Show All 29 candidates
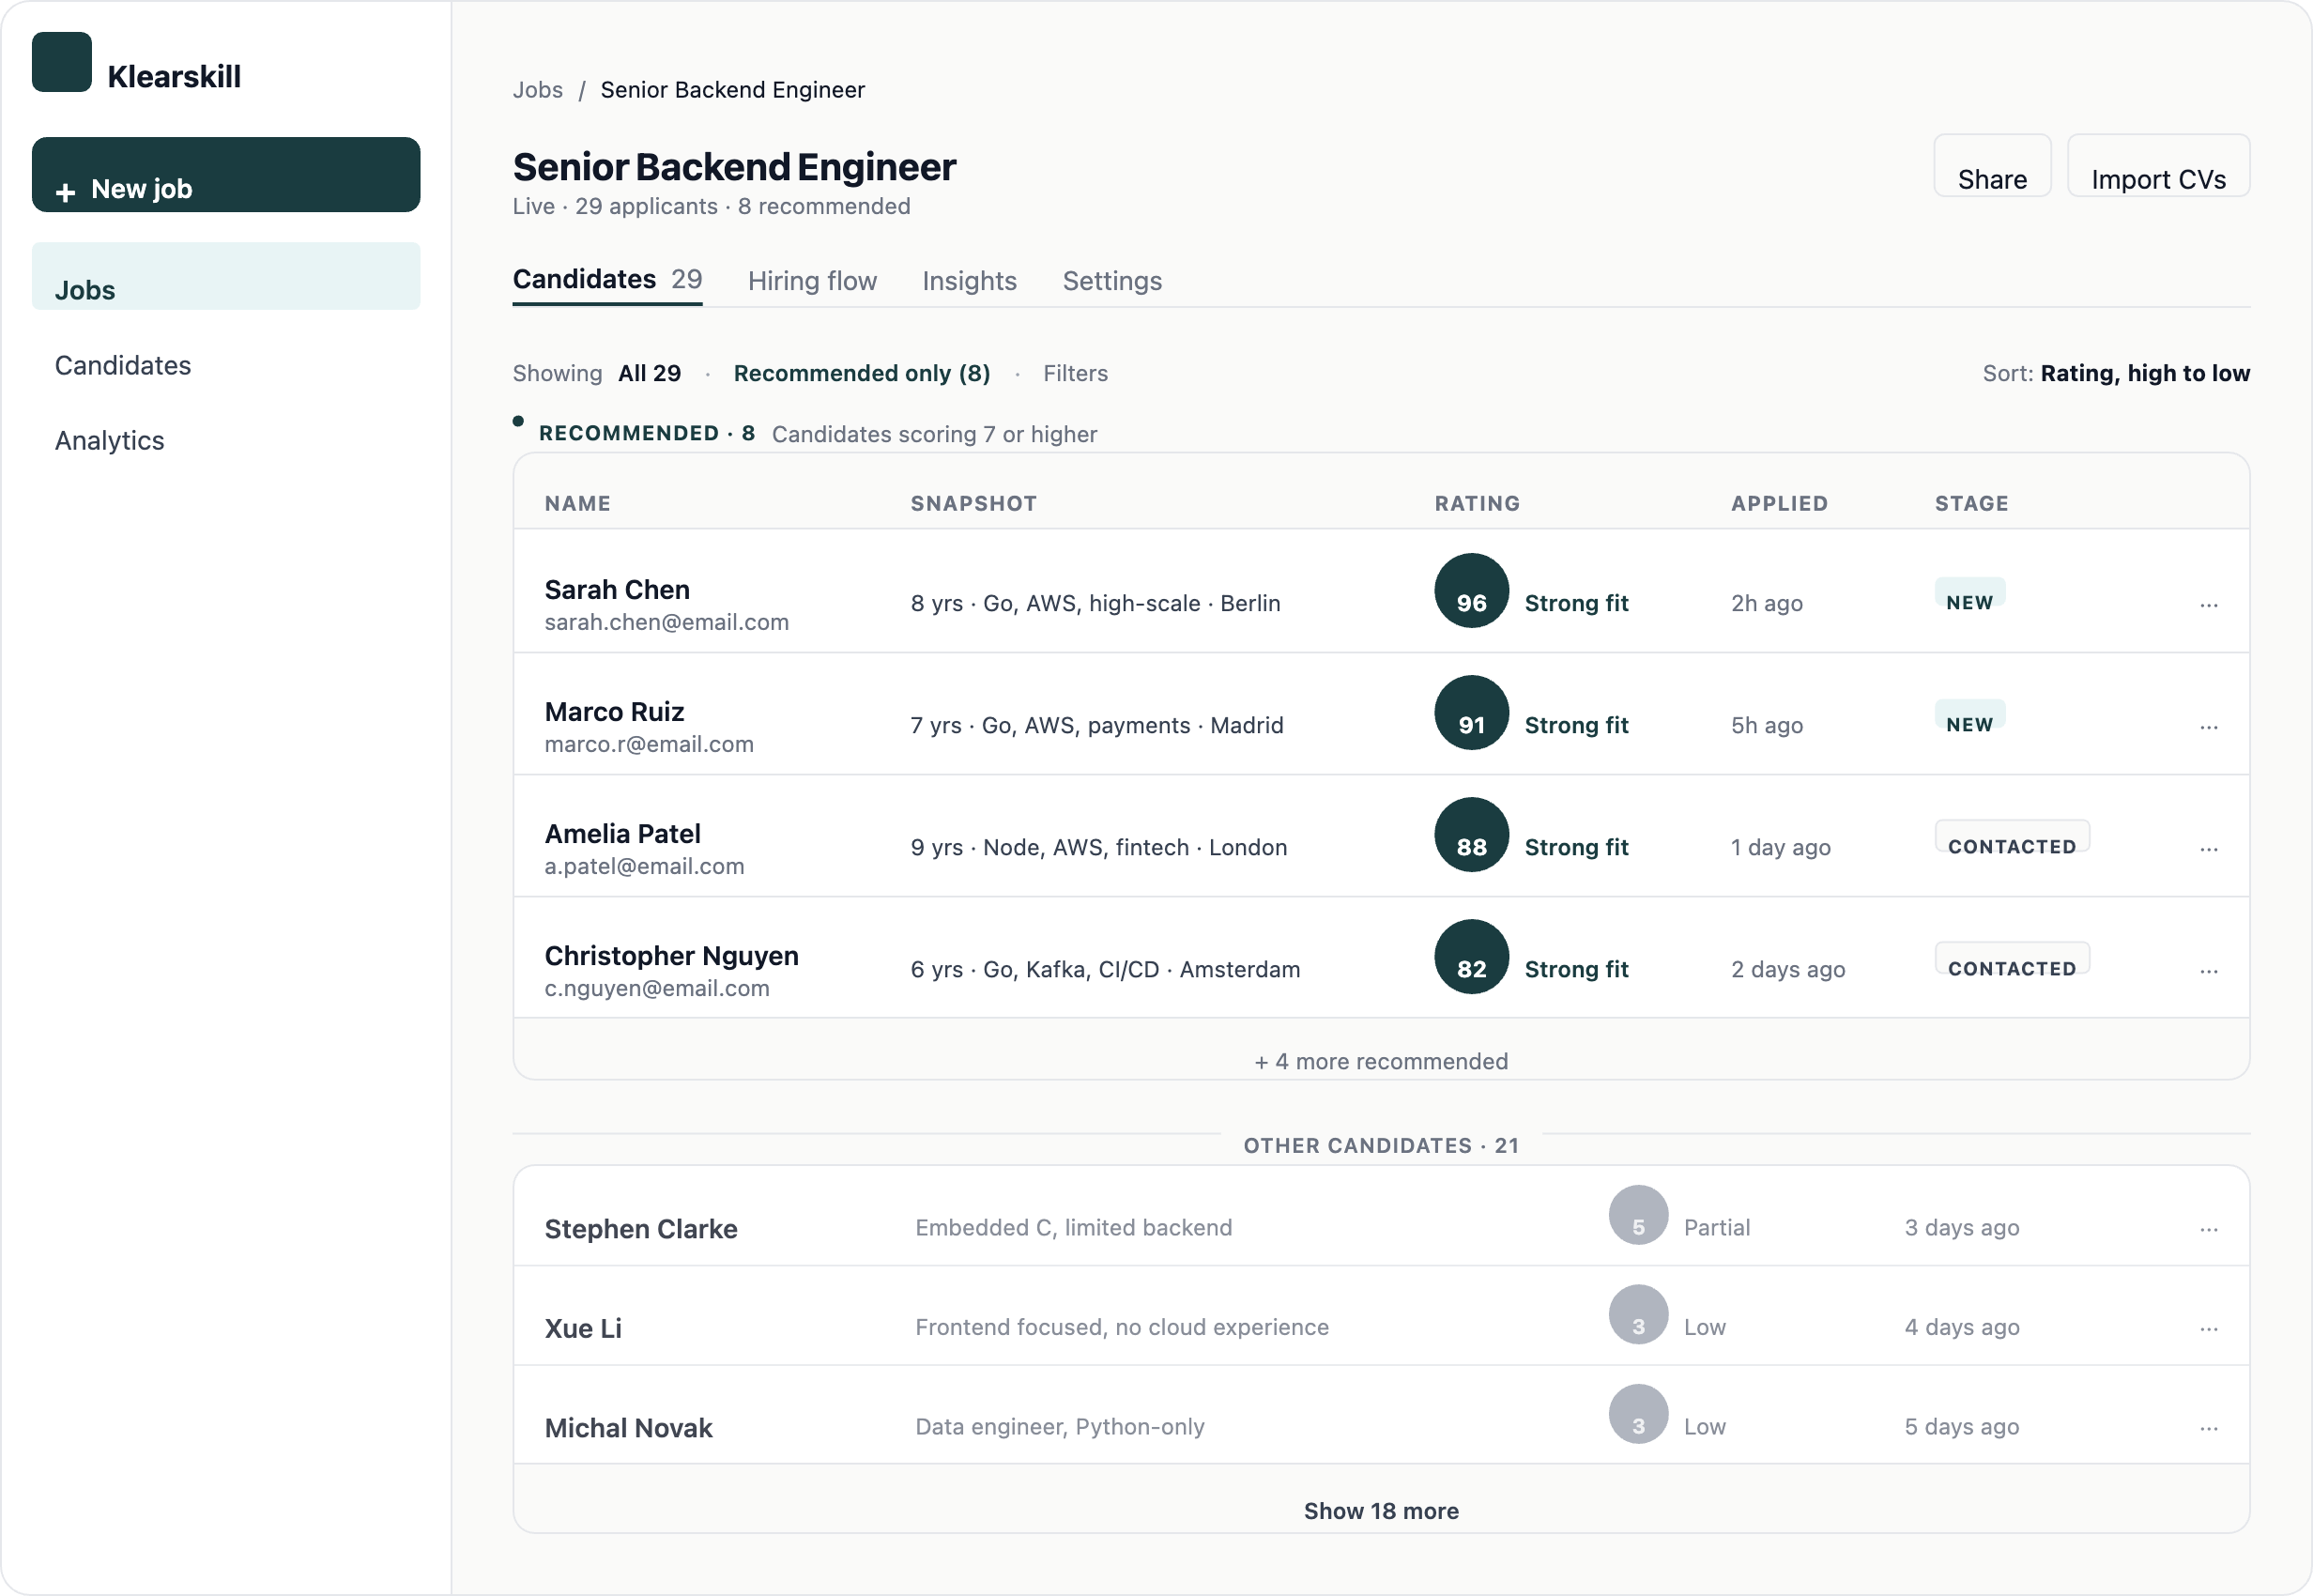The height and width of the screenshot is (1596, 2313). [650, 373]
